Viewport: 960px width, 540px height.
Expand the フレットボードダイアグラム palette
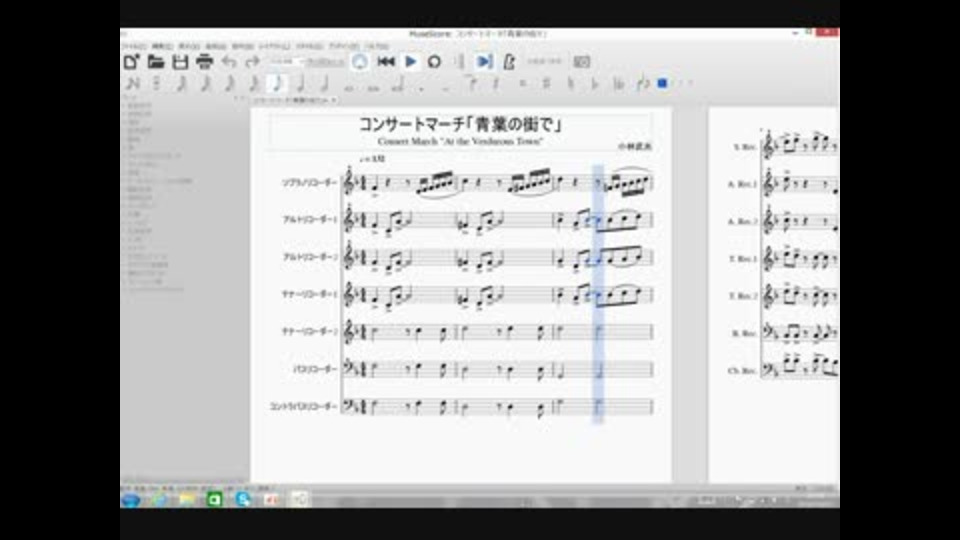154,290
